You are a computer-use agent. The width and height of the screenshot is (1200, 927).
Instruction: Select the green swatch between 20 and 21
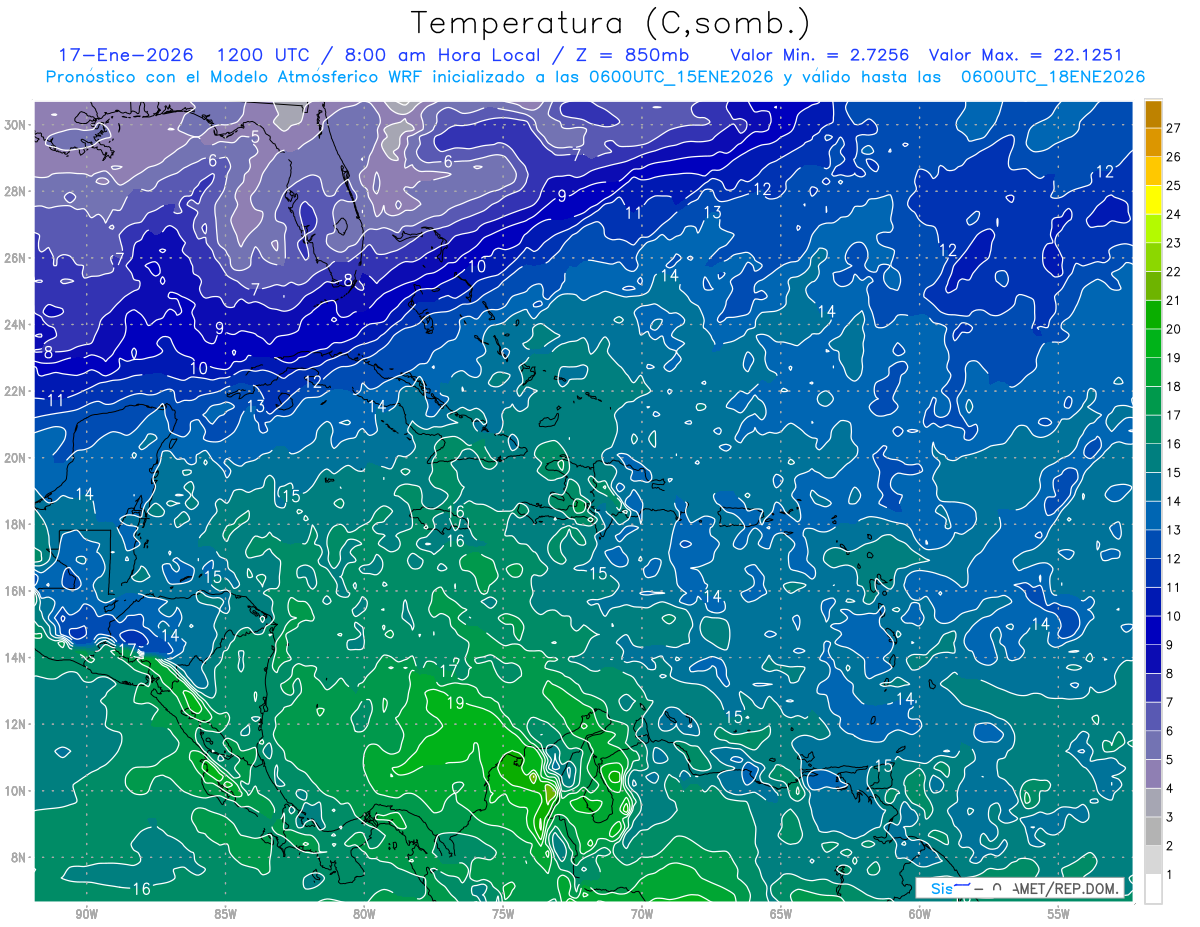[1153, 315]
